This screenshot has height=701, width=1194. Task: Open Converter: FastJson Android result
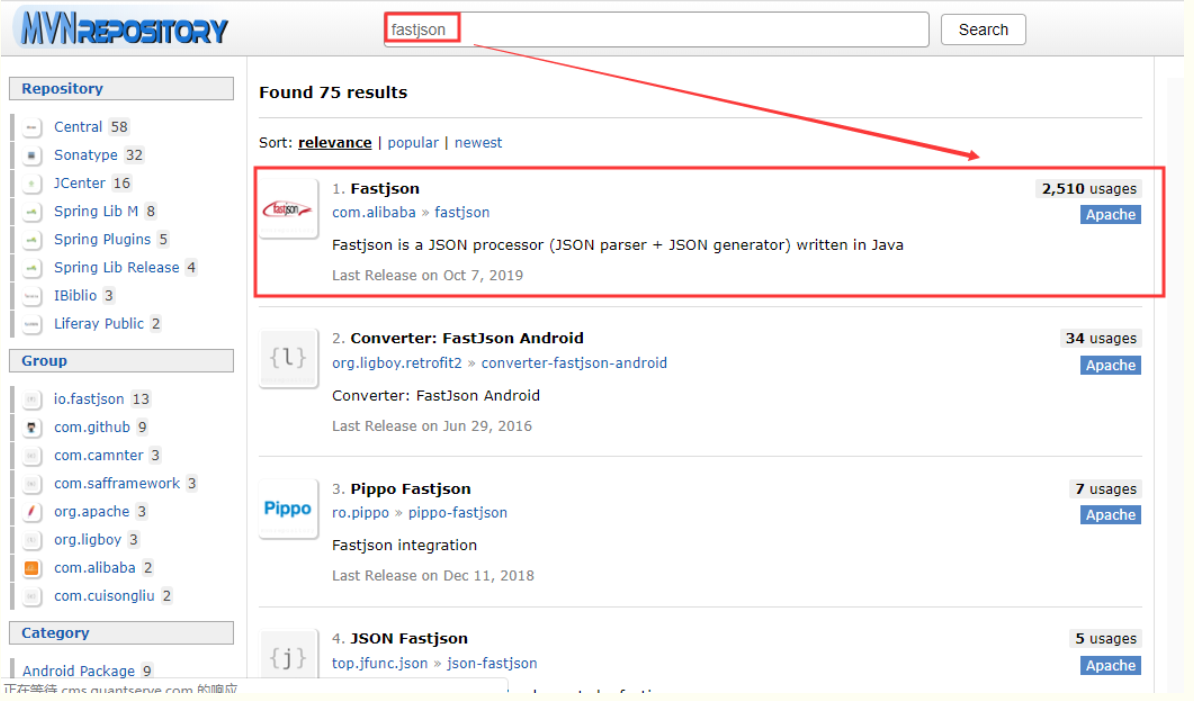467,338
